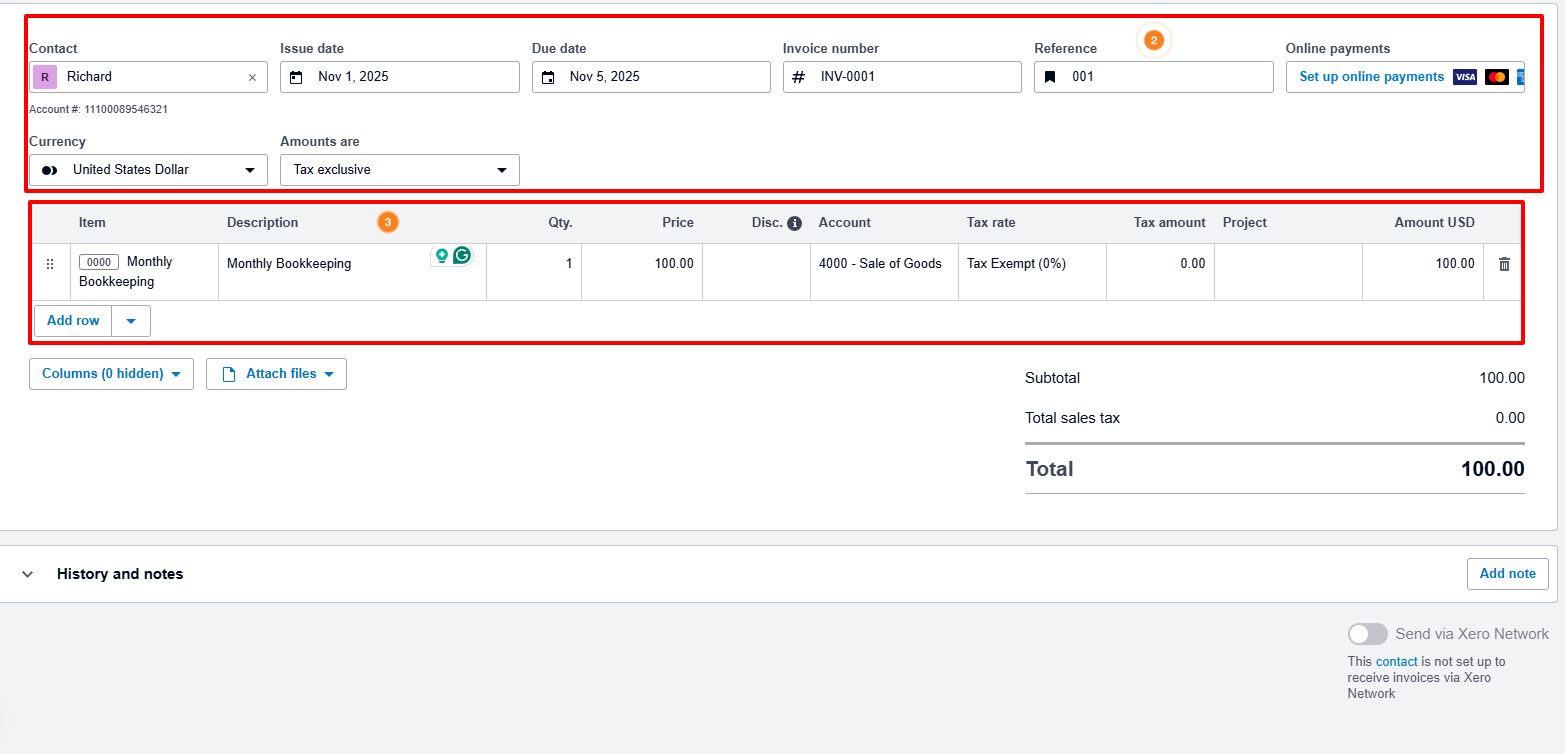Click the lightbulb suggestion icon in the description
This screenshot has height=754, width=1565.
(x=441, y=256)
